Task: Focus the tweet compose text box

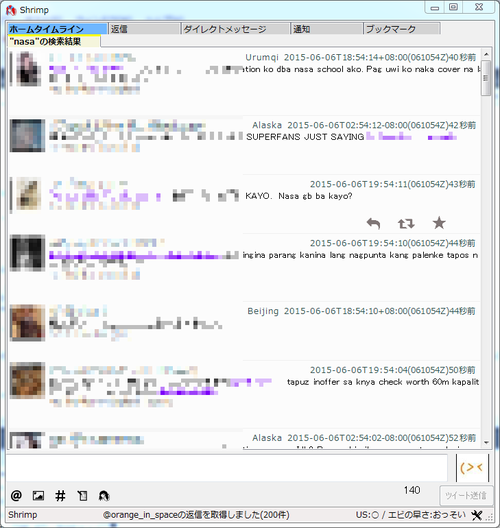Action: tap(227, 467)
